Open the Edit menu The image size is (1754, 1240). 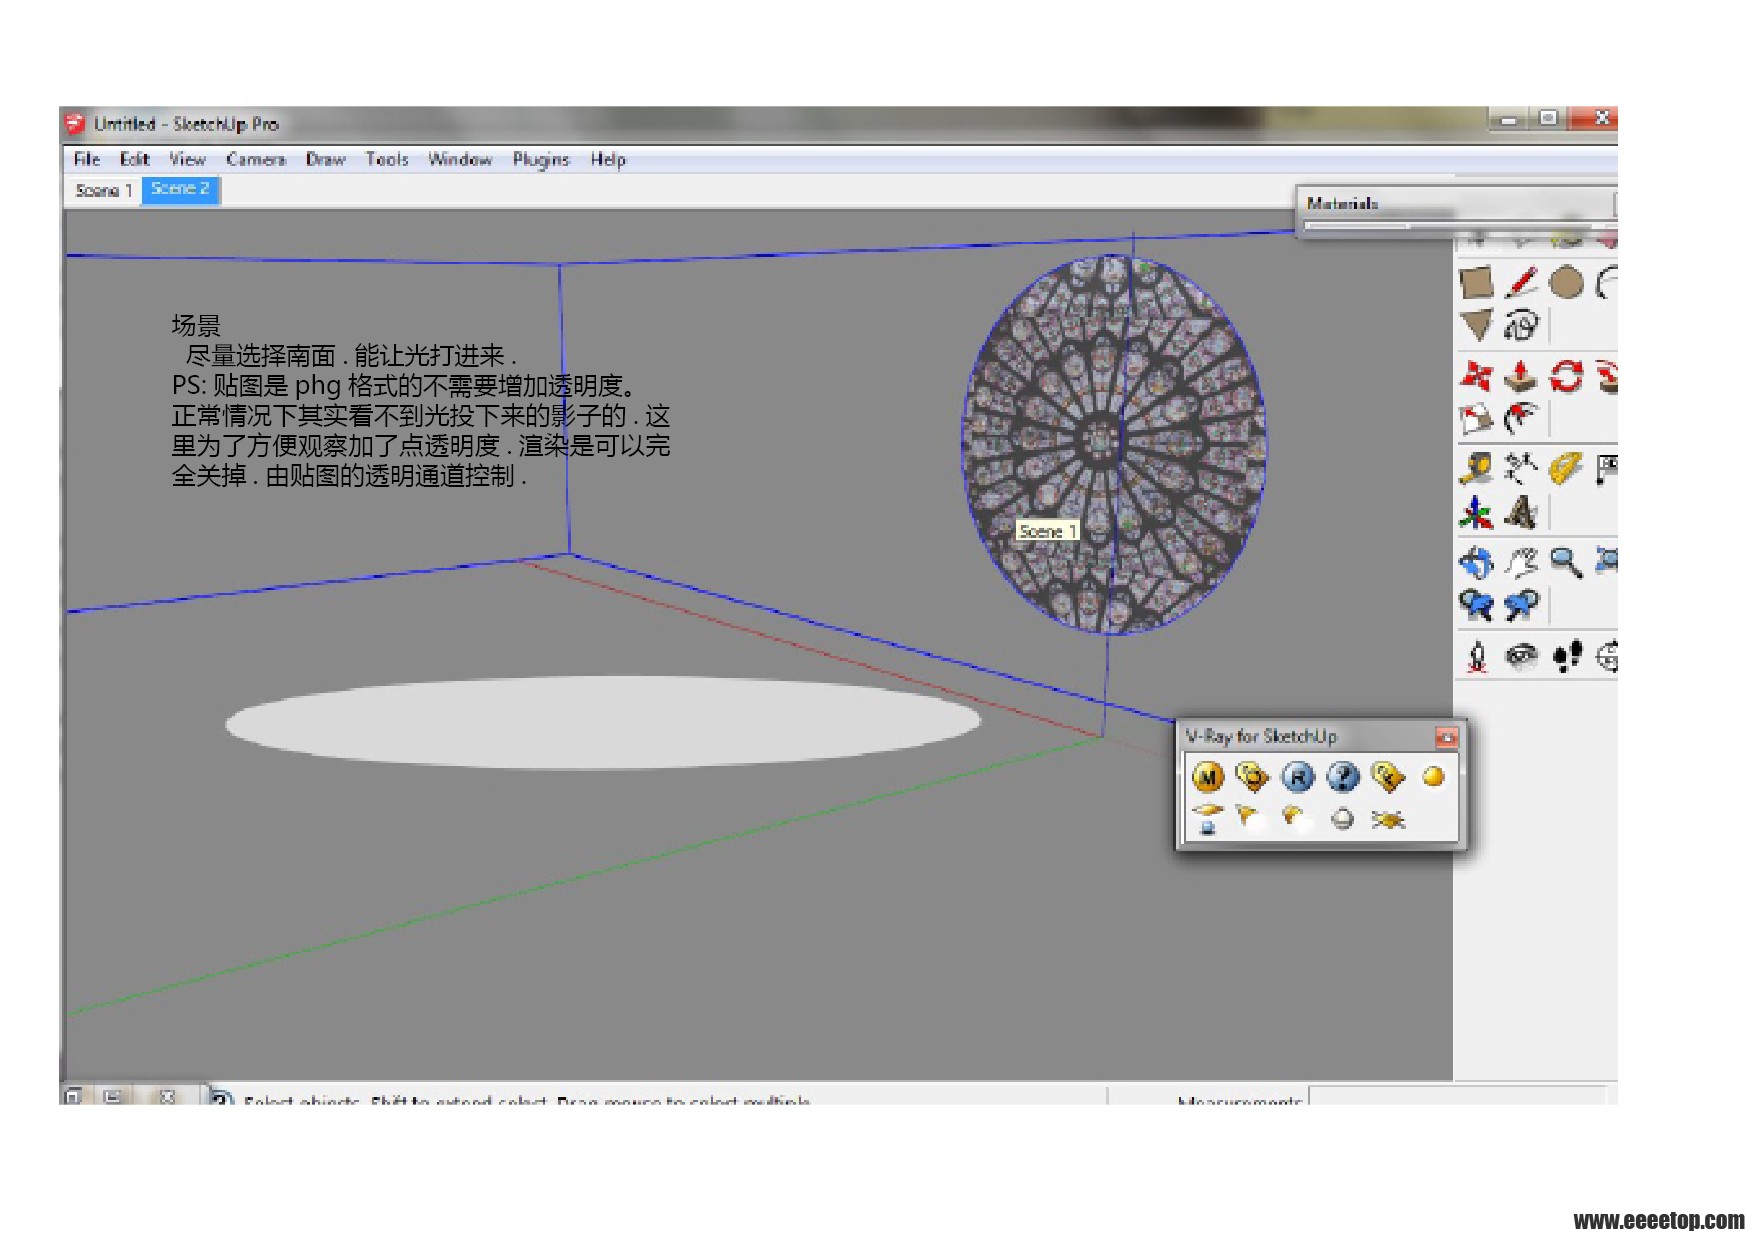coord(134,159)
